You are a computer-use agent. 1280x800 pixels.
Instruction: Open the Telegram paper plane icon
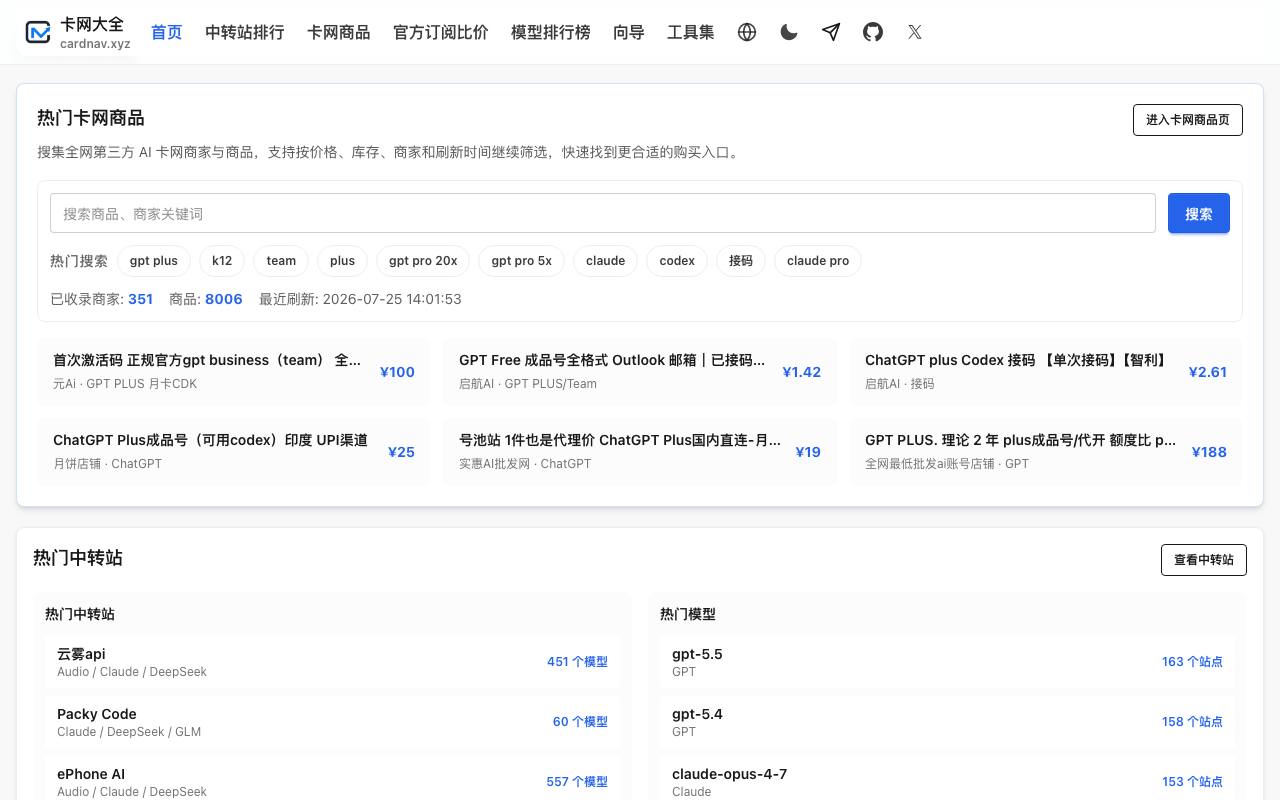point(831,32)
